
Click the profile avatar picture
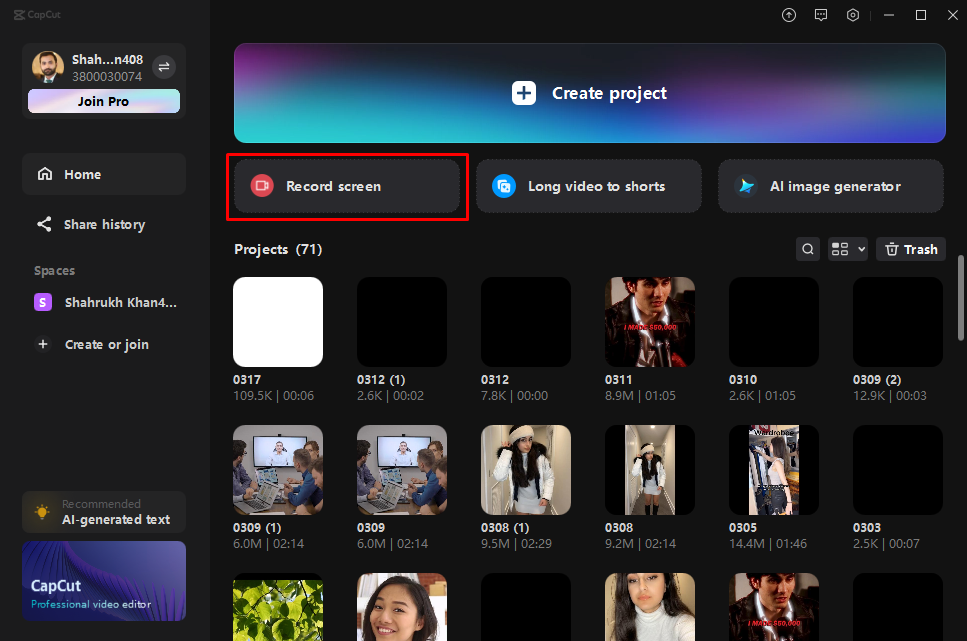(x=47, y=67)
